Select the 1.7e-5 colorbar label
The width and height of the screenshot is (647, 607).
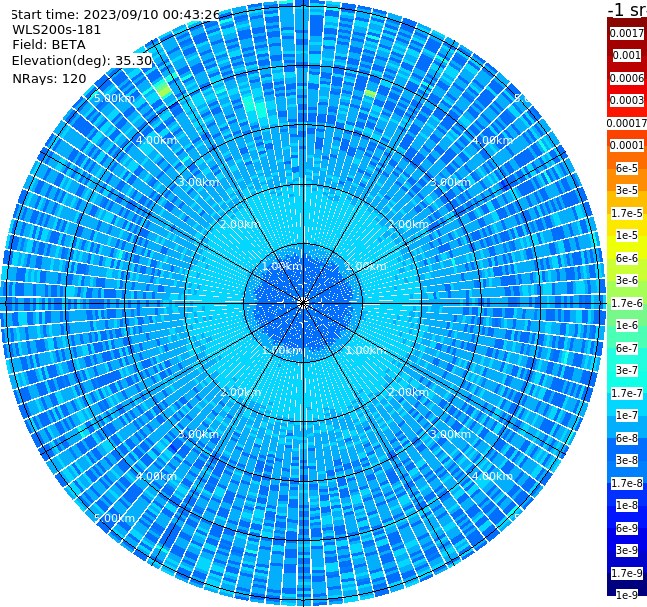point(627,213)
